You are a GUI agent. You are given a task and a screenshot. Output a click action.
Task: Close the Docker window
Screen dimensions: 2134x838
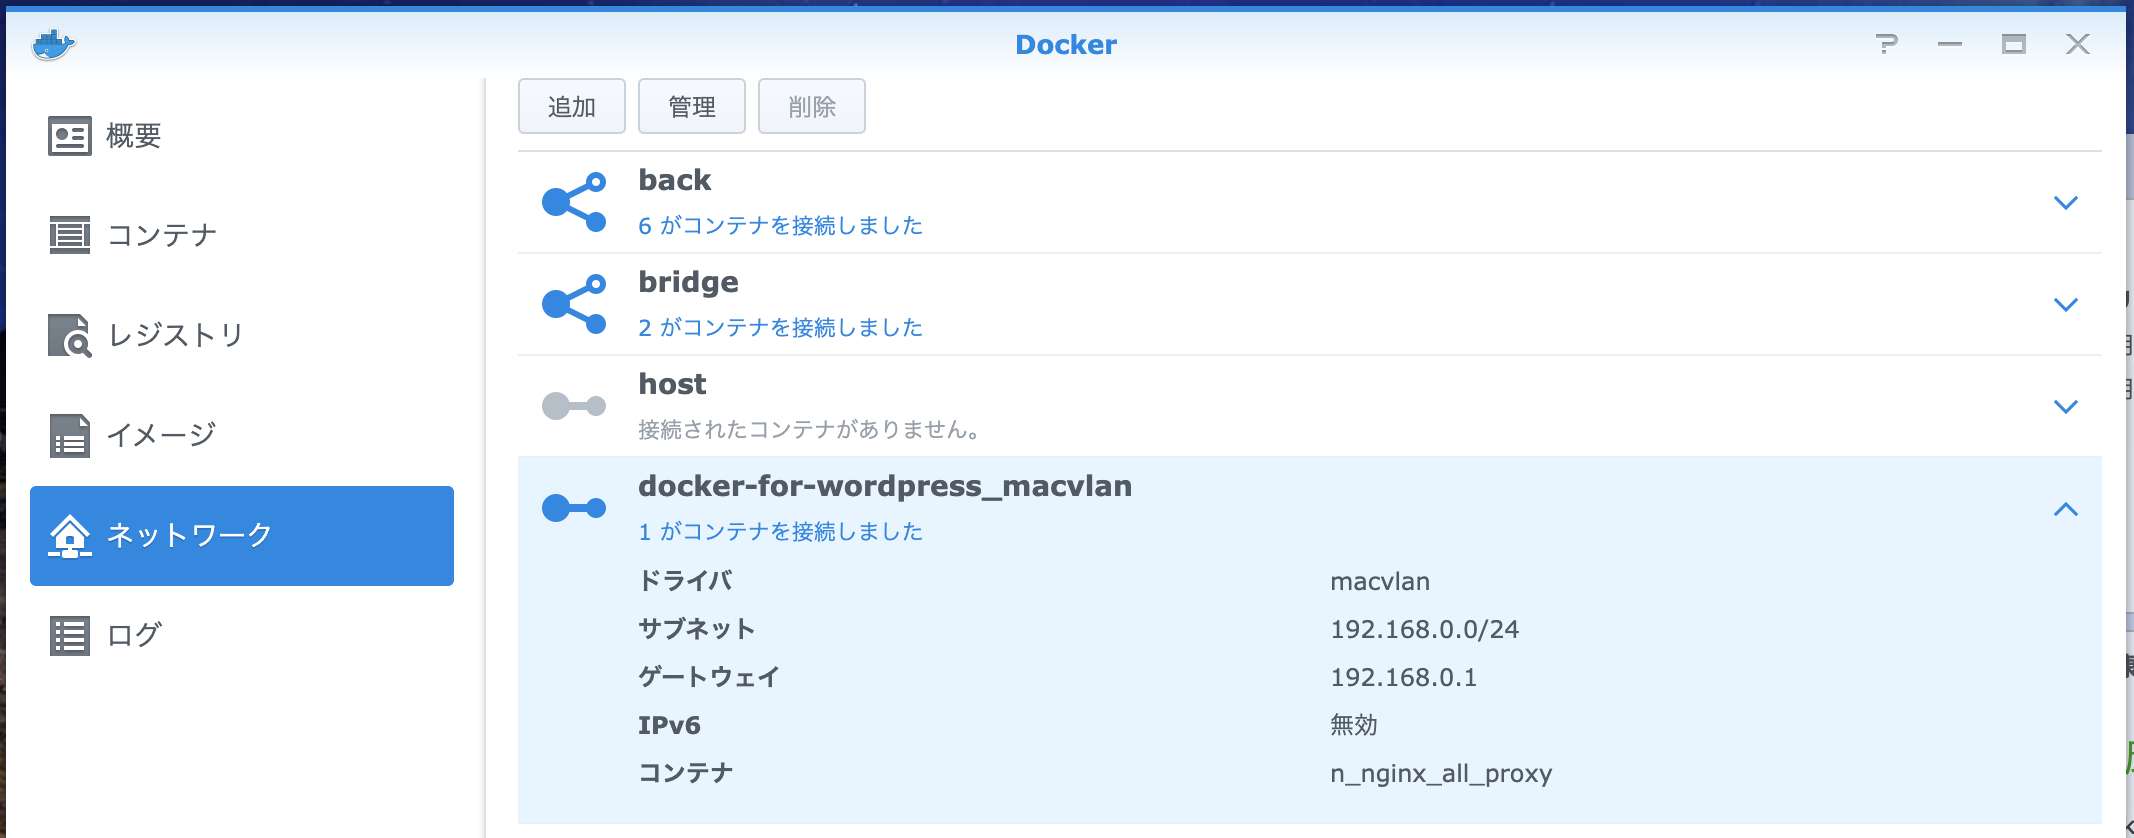[2078, 44]
